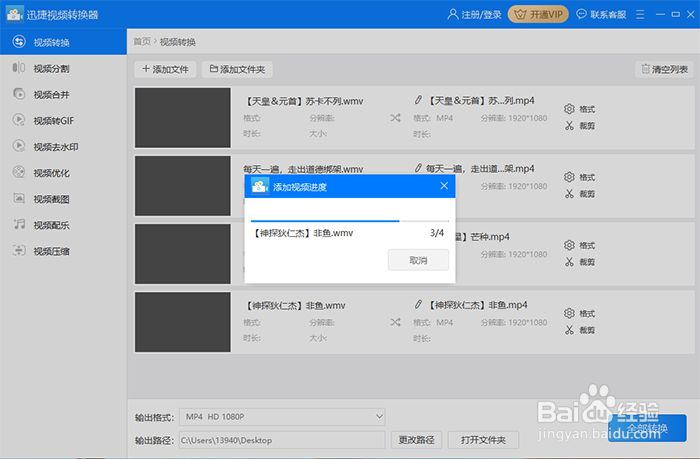700x459 pixels.
Task: Click the 首页 breadcrumb link
Action: pyautogui.click(x=142, y=42)
